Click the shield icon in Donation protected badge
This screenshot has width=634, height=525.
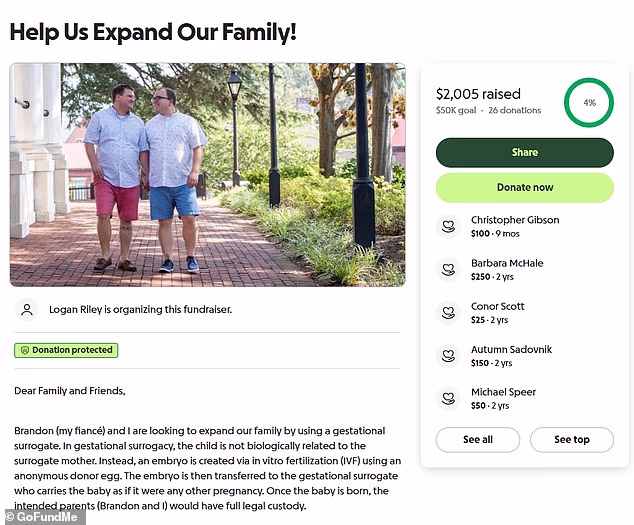[23, 351]
